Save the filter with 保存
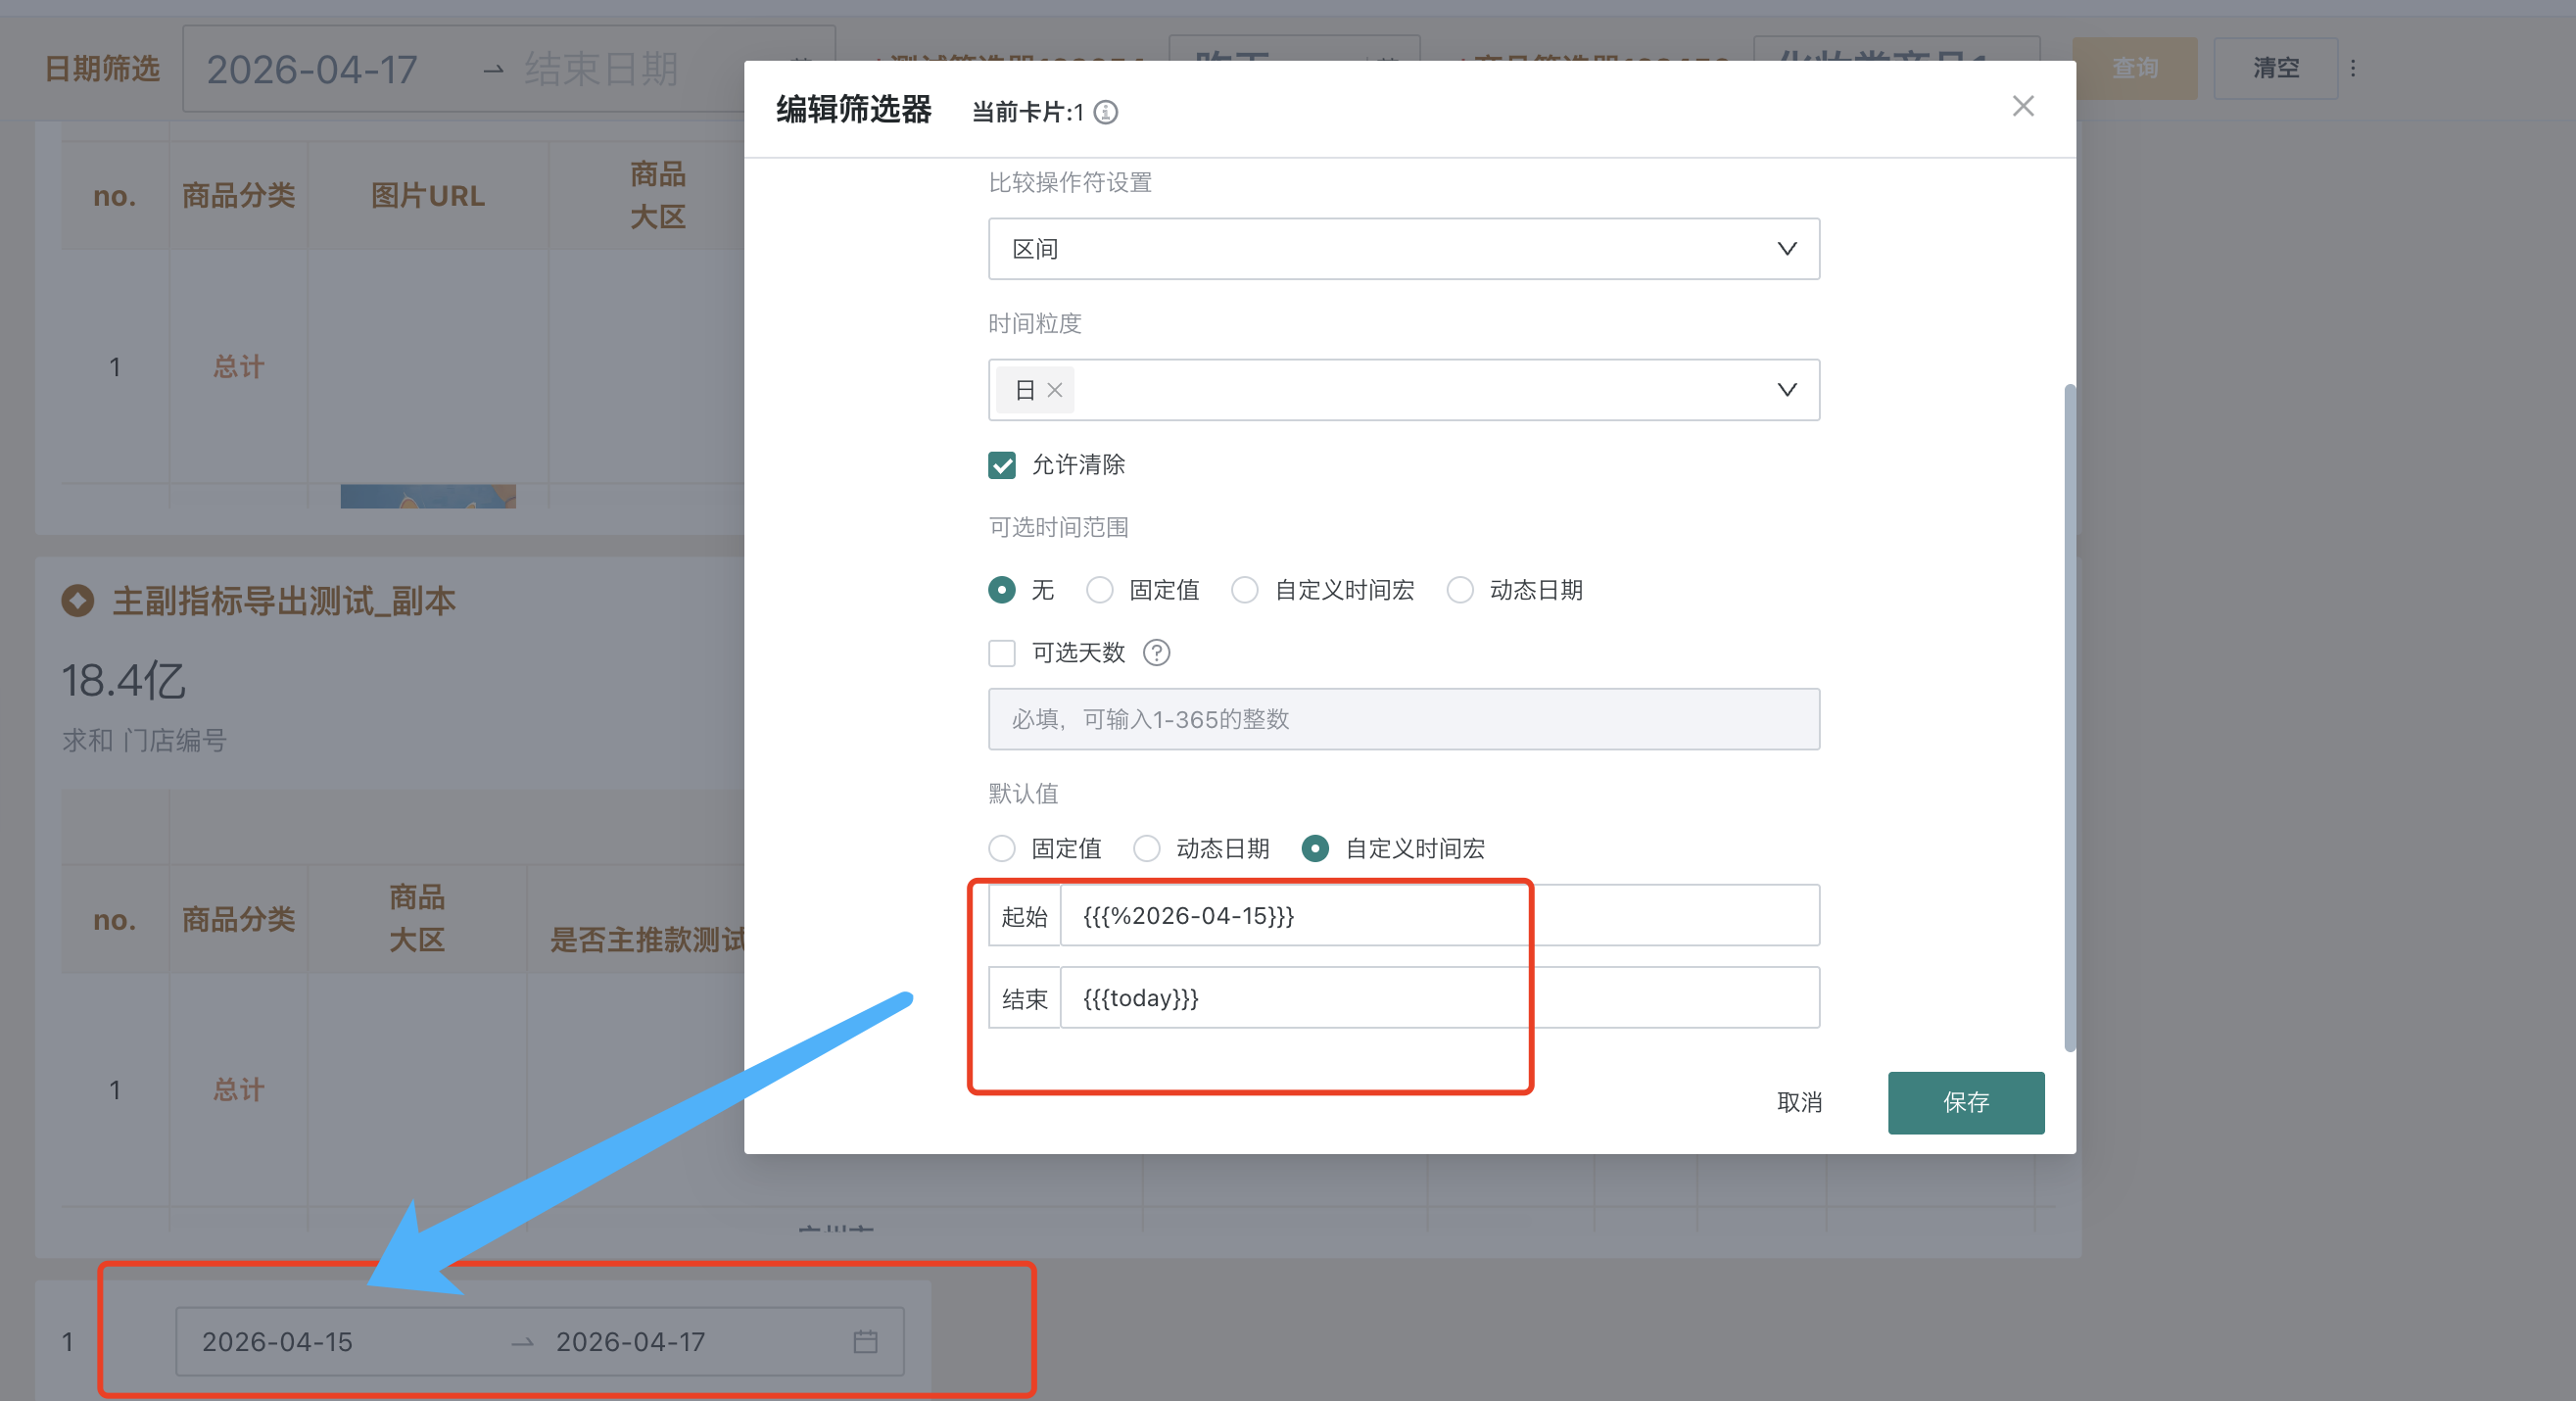The width and height of the screenshot is (2576, 1401). (x=1965, y=1103)
